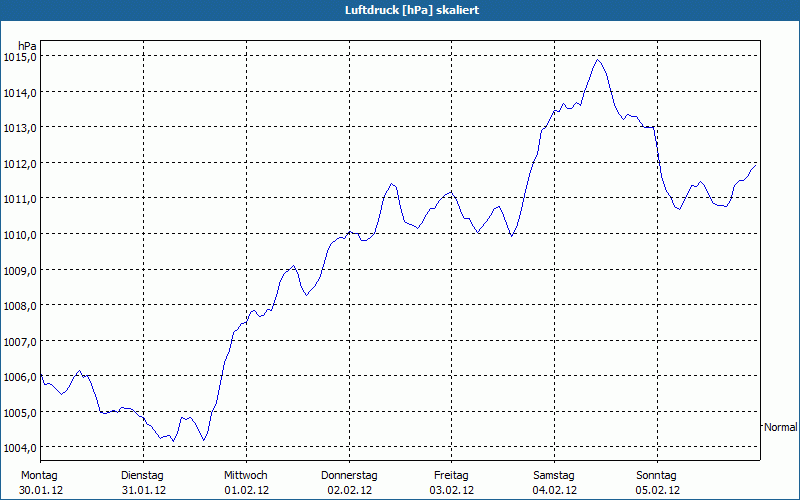
Task: Click the 1007,0 y-axis value
Action: tap(19, 342)
